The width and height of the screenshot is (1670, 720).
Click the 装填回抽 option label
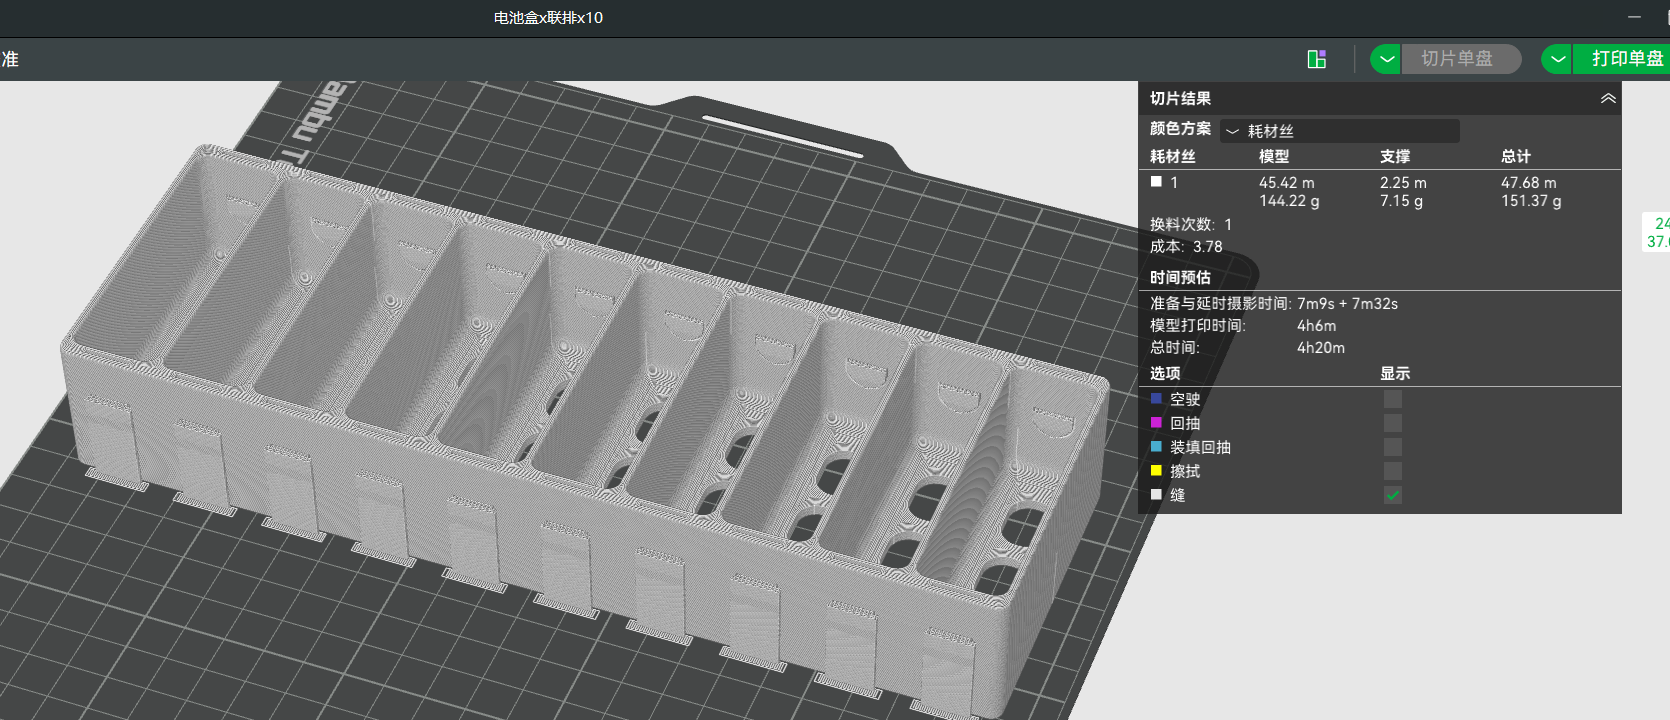pyautogui.click(x=1200, y=447)
